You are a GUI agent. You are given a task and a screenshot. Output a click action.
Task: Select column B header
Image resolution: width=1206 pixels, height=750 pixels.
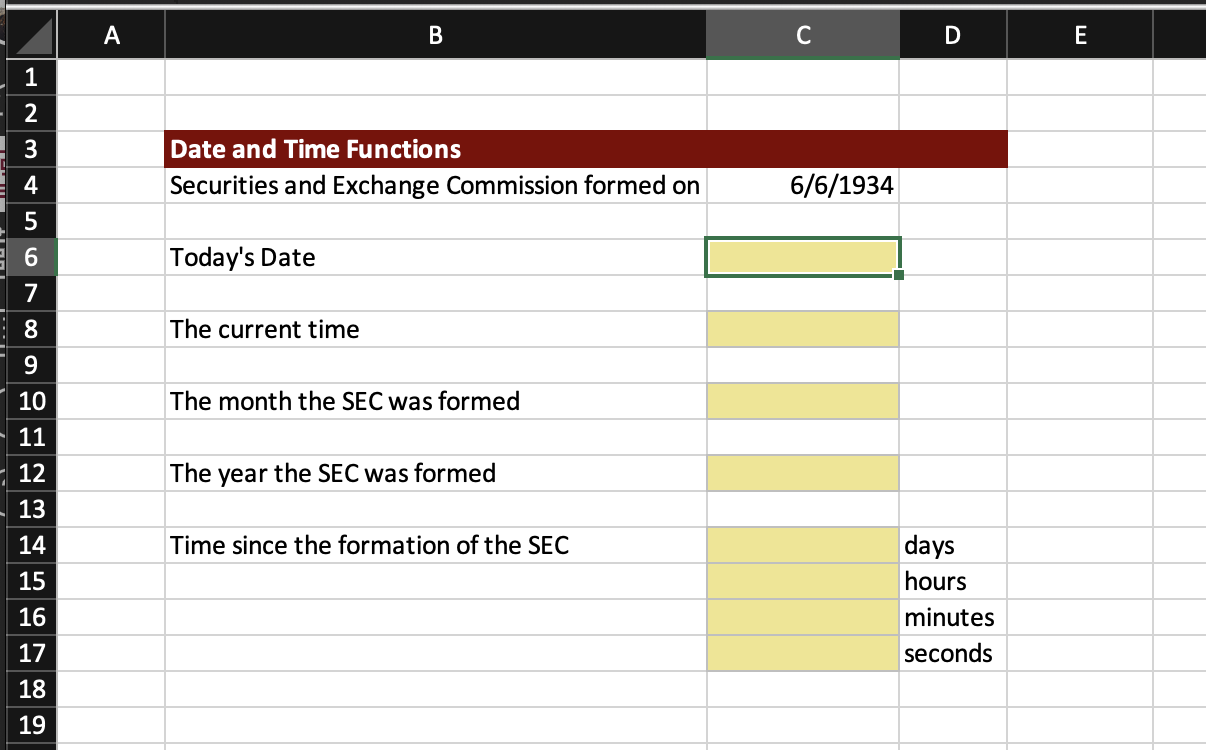pyautogui.click(x=435, y=35)
